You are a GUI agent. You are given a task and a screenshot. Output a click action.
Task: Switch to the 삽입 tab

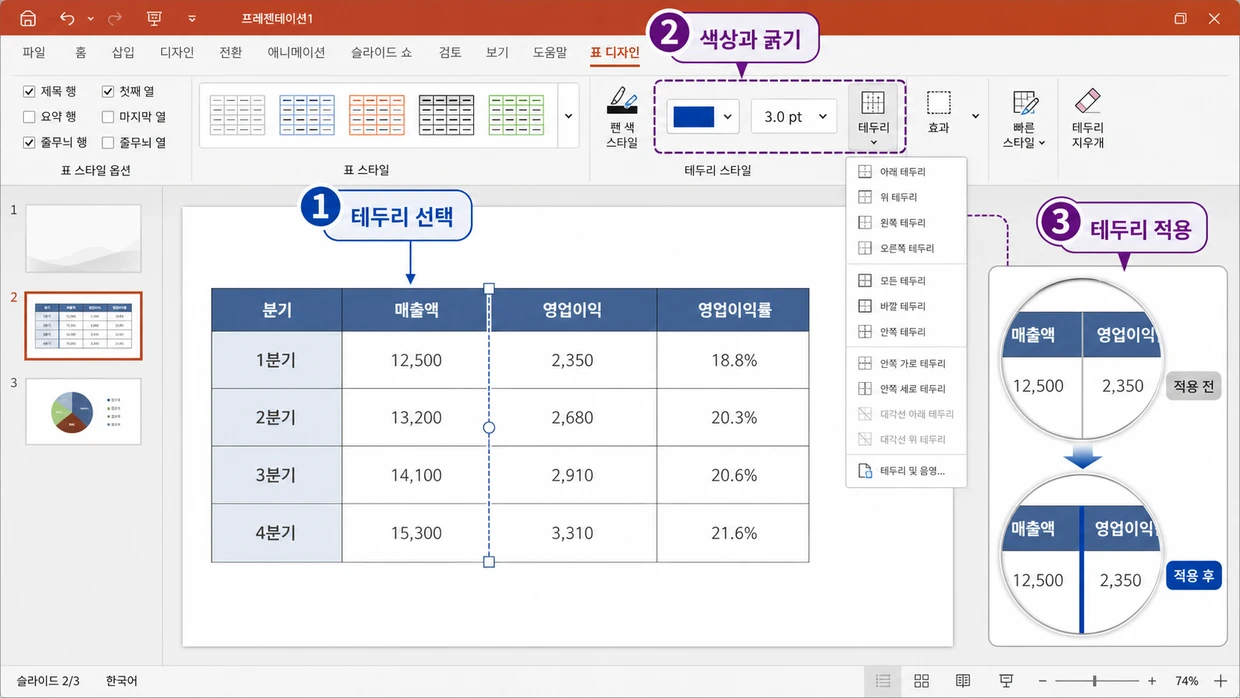pyautogui.click(x=123, y=53)
